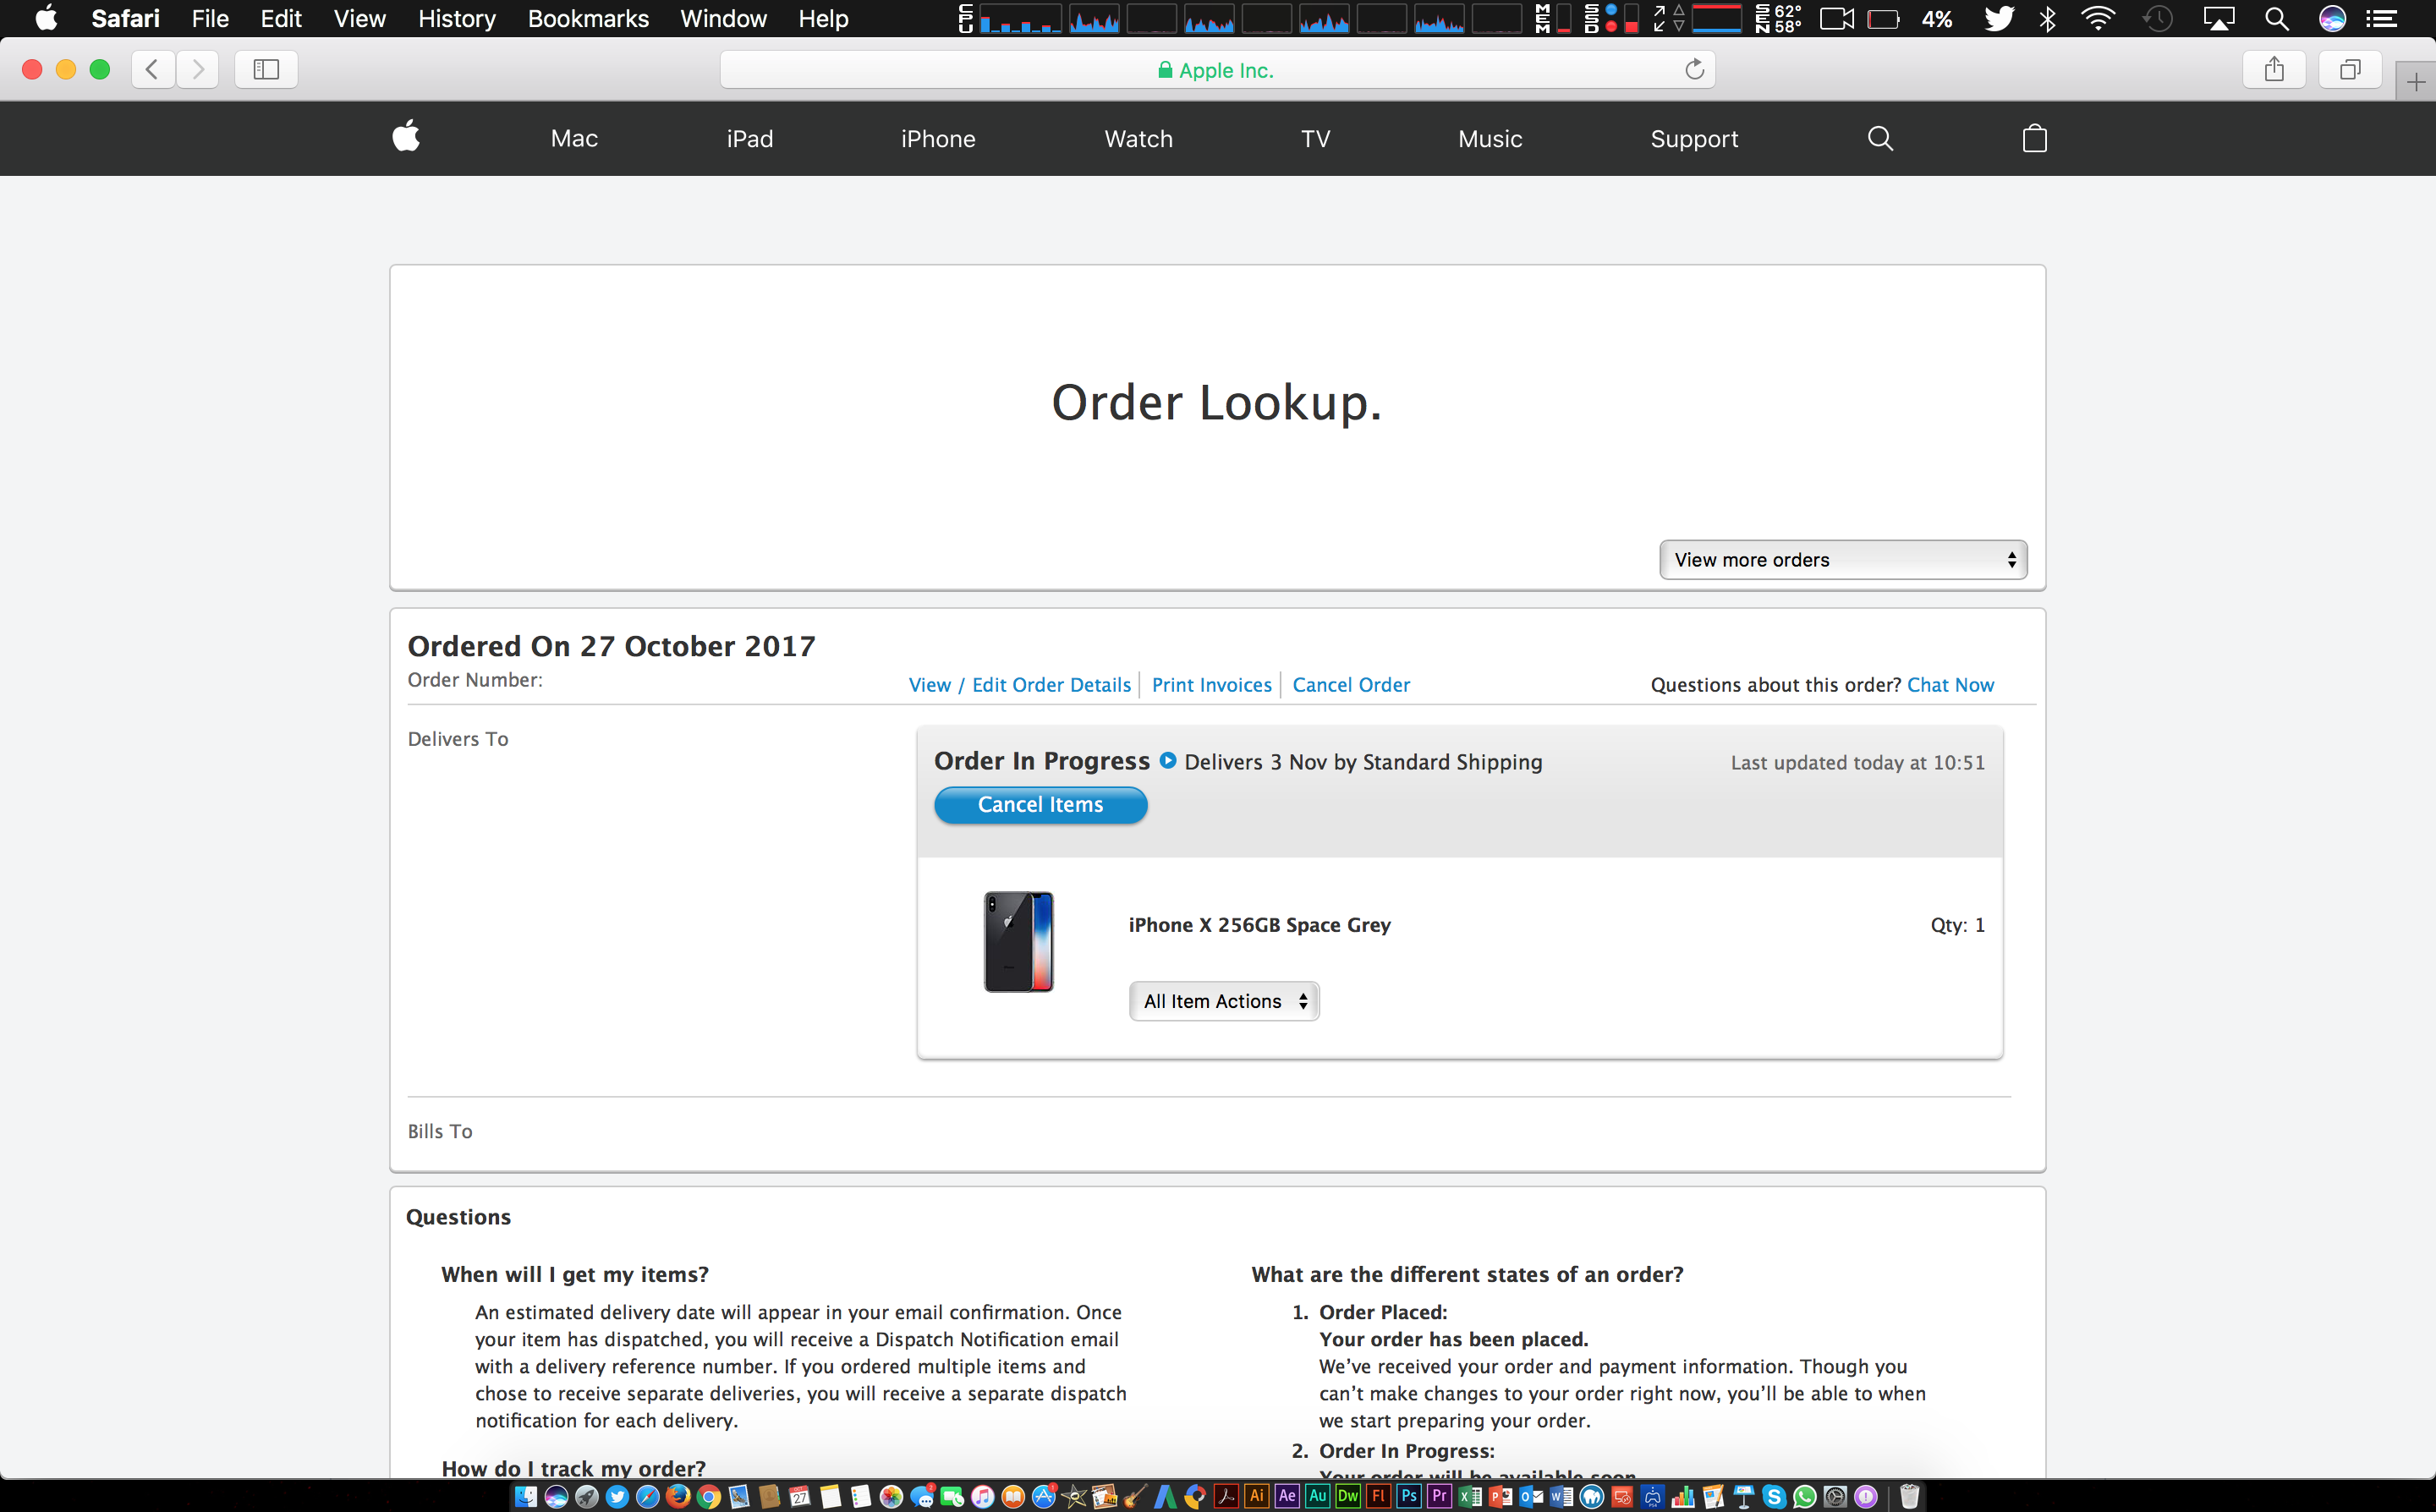Open the Safari app menu
Viewport: 2436px width, 1512px height.
[125, 18]
